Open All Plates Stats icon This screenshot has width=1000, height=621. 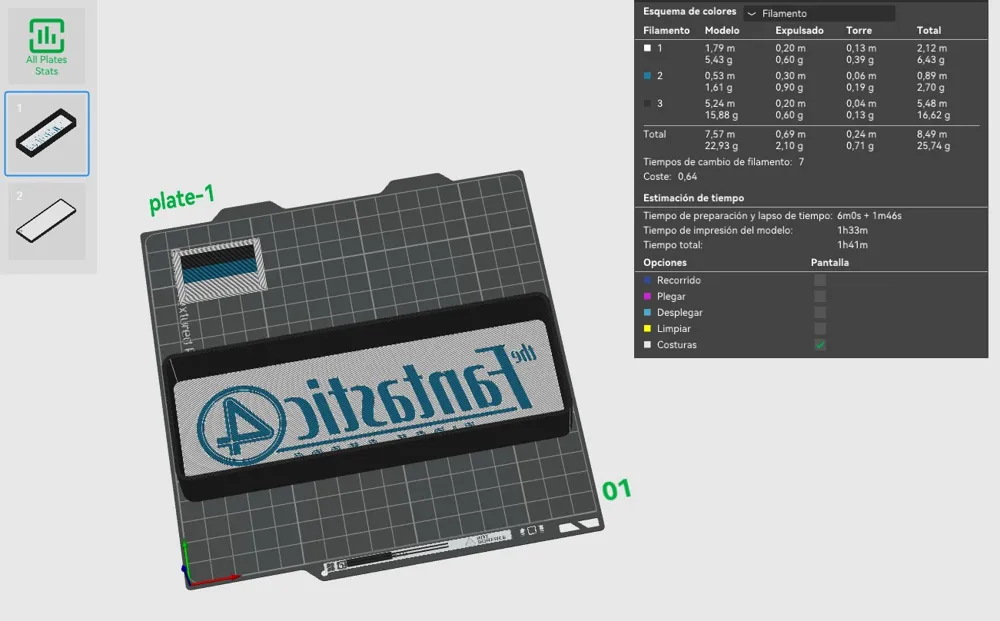coord(47,47)
